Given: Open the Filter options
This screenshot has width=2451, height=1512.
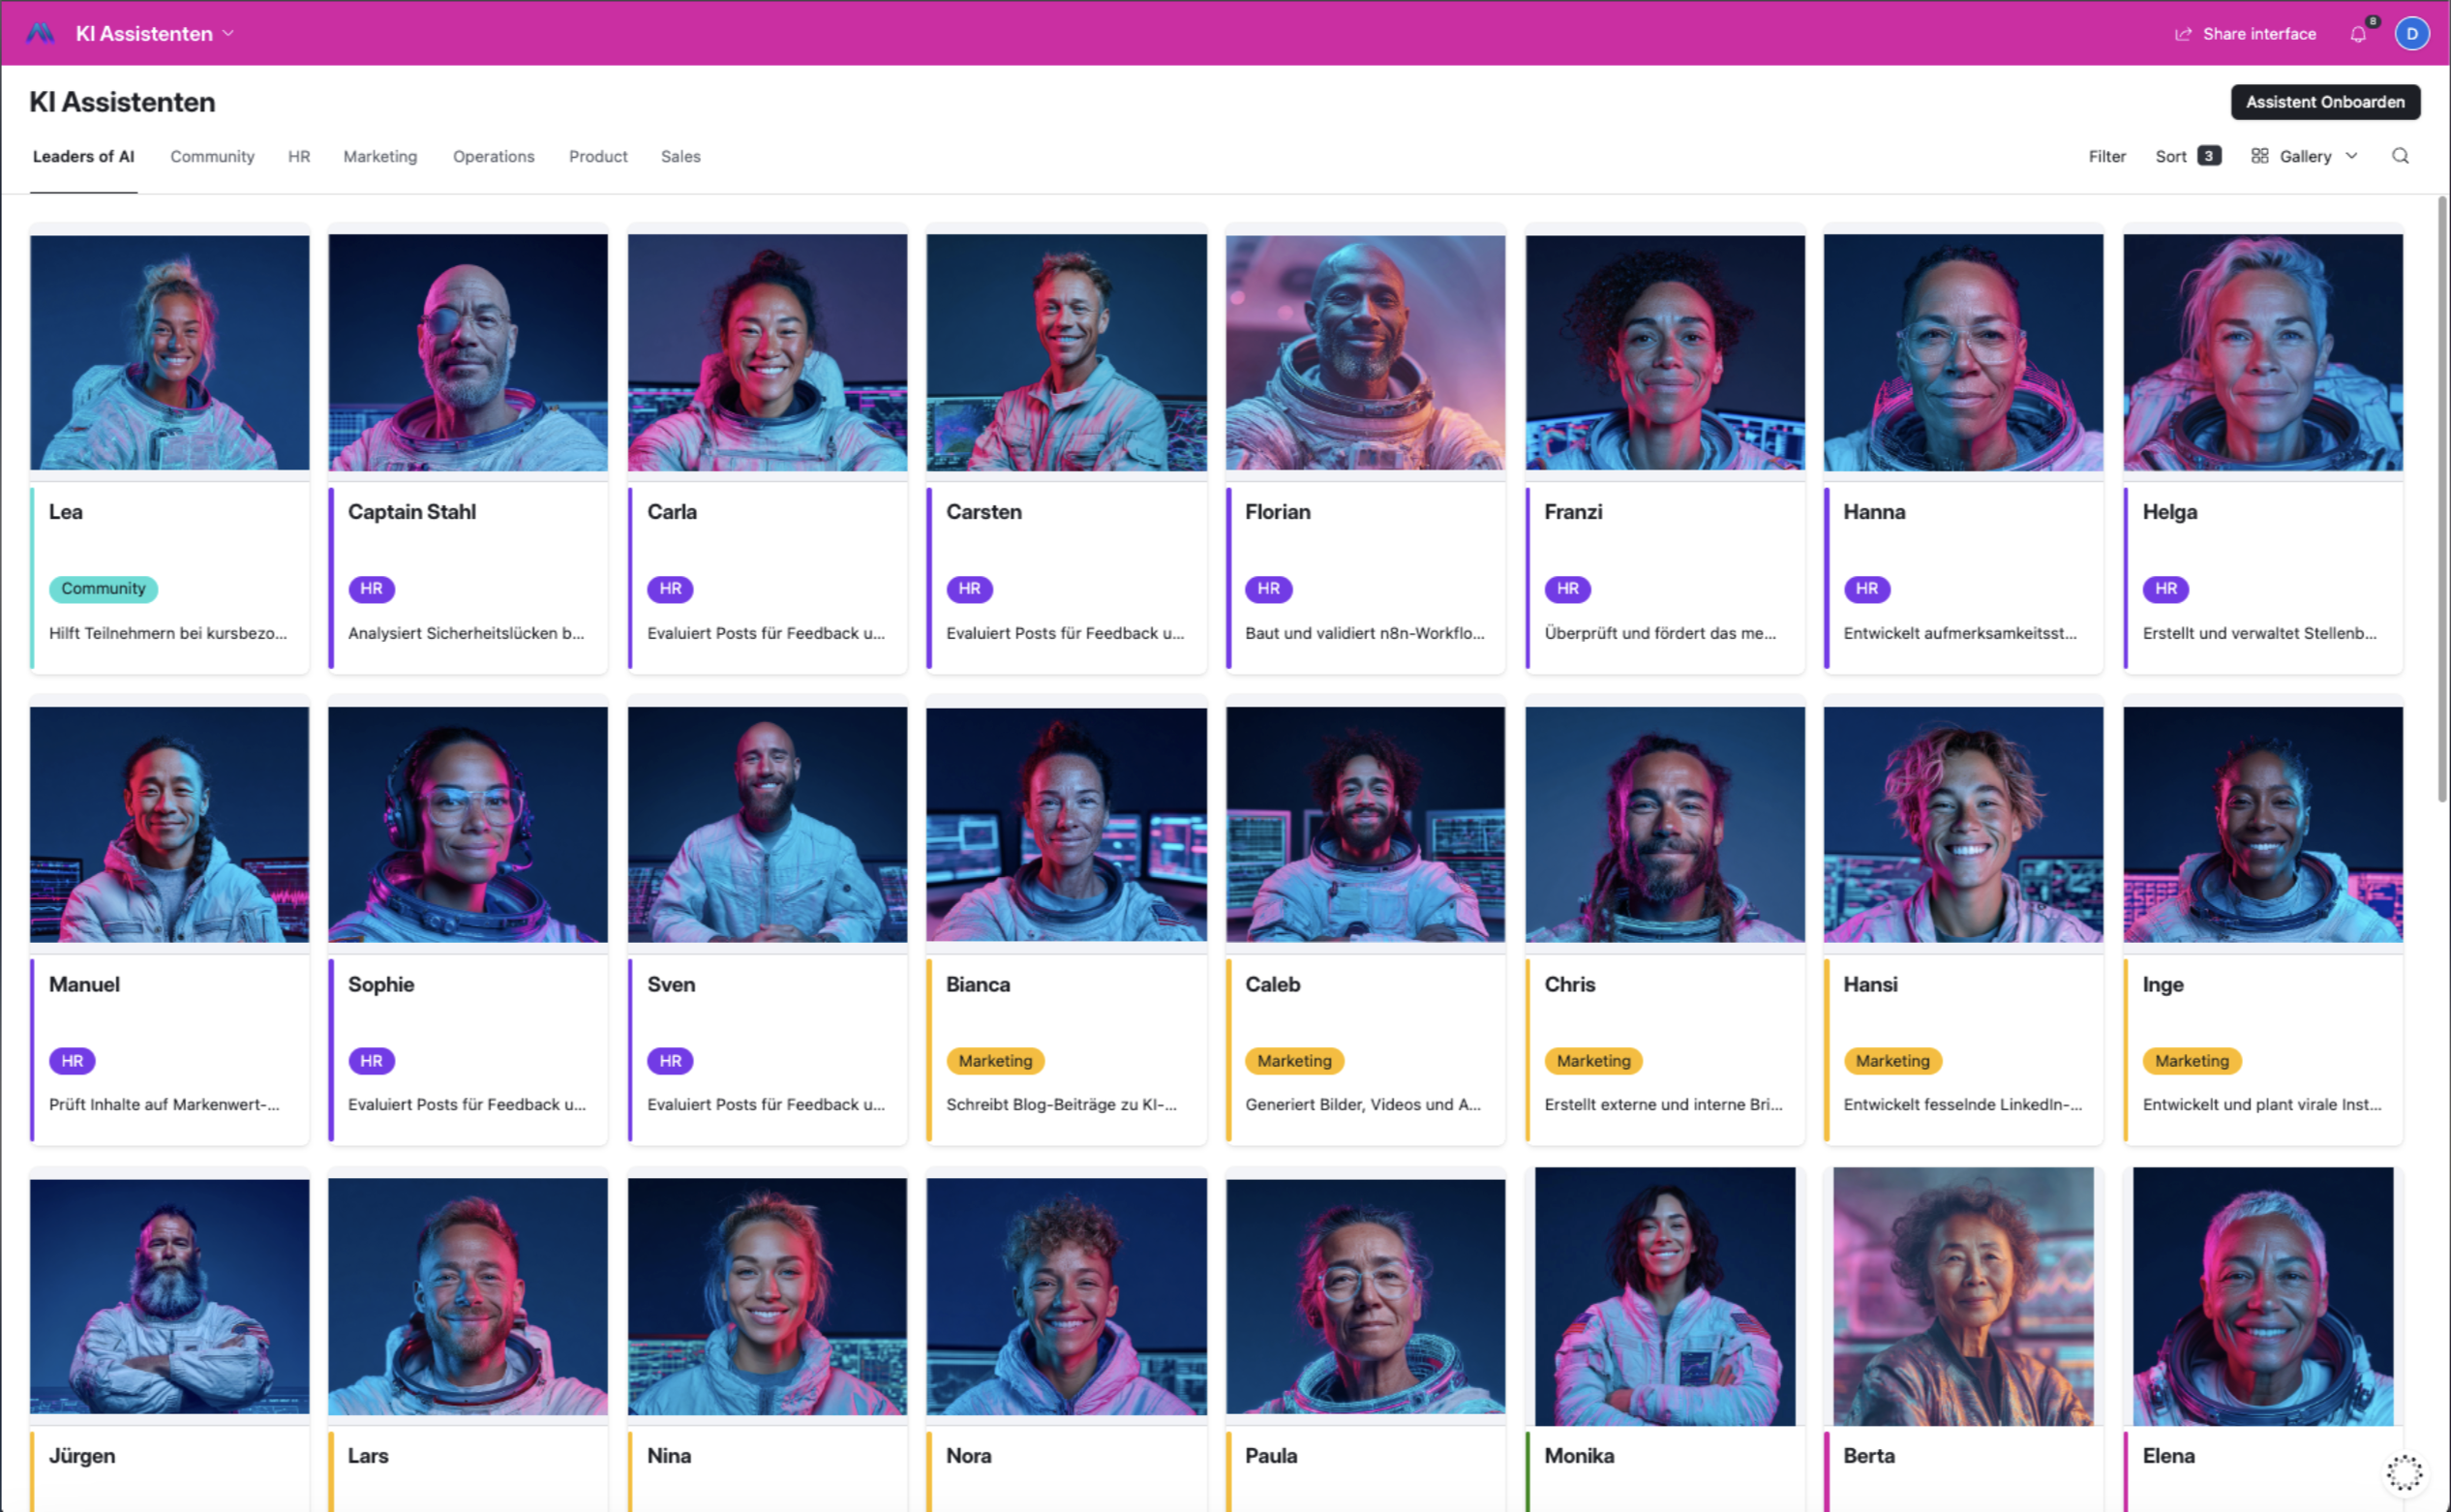Looking at the screenshot, I should click(2106, 156).
